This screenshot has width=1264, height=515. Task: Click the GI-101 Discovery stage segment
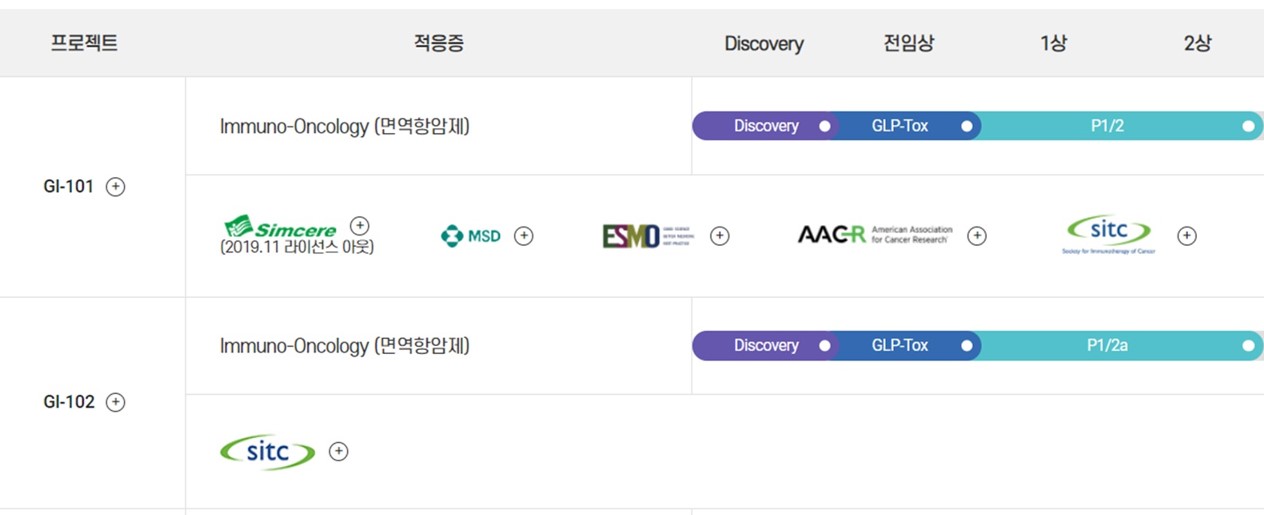765,126
